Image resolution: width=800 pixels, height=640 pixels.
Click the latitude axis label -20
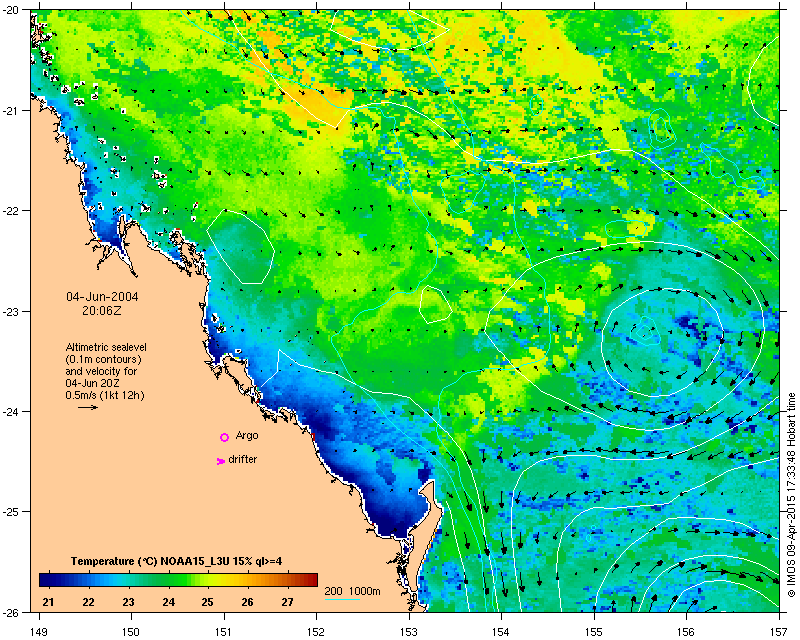tap(11, 10)
